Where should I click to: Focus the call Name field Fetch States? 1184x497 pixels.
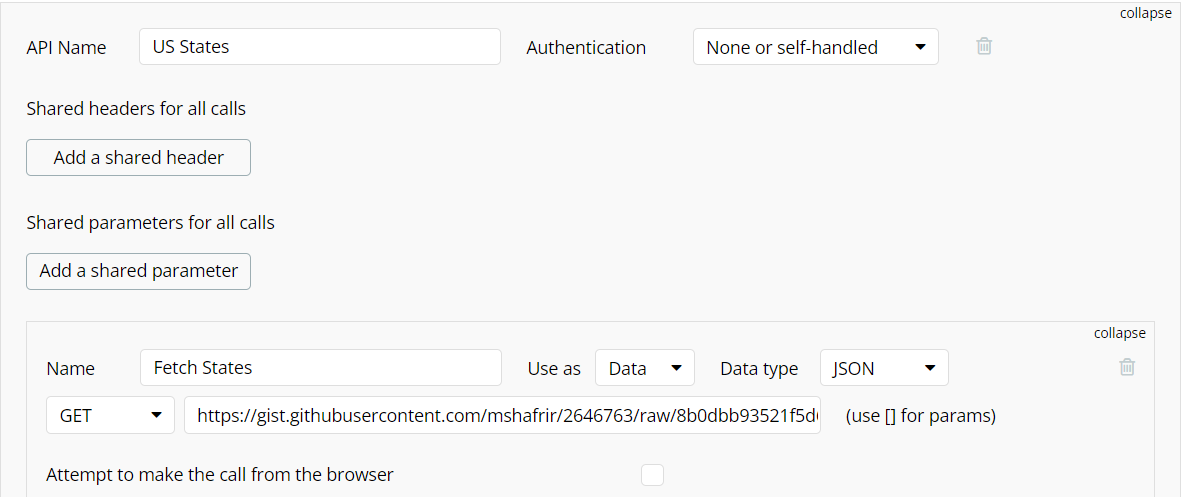click(x=321, y=368)
